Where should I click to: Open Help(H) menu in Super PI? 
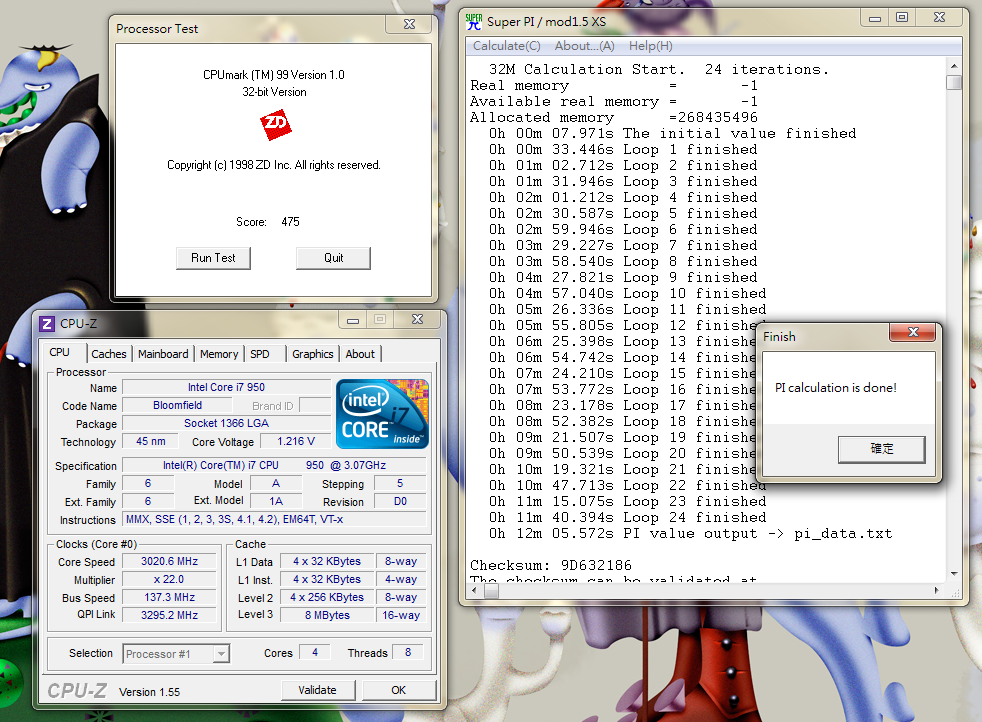[651, 46]
